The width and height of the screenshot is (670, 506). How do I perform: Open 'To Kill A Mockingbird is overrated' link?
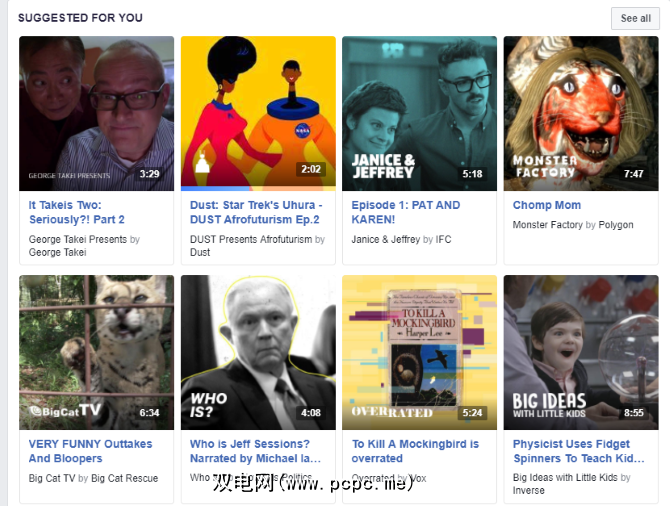[415, 451]
